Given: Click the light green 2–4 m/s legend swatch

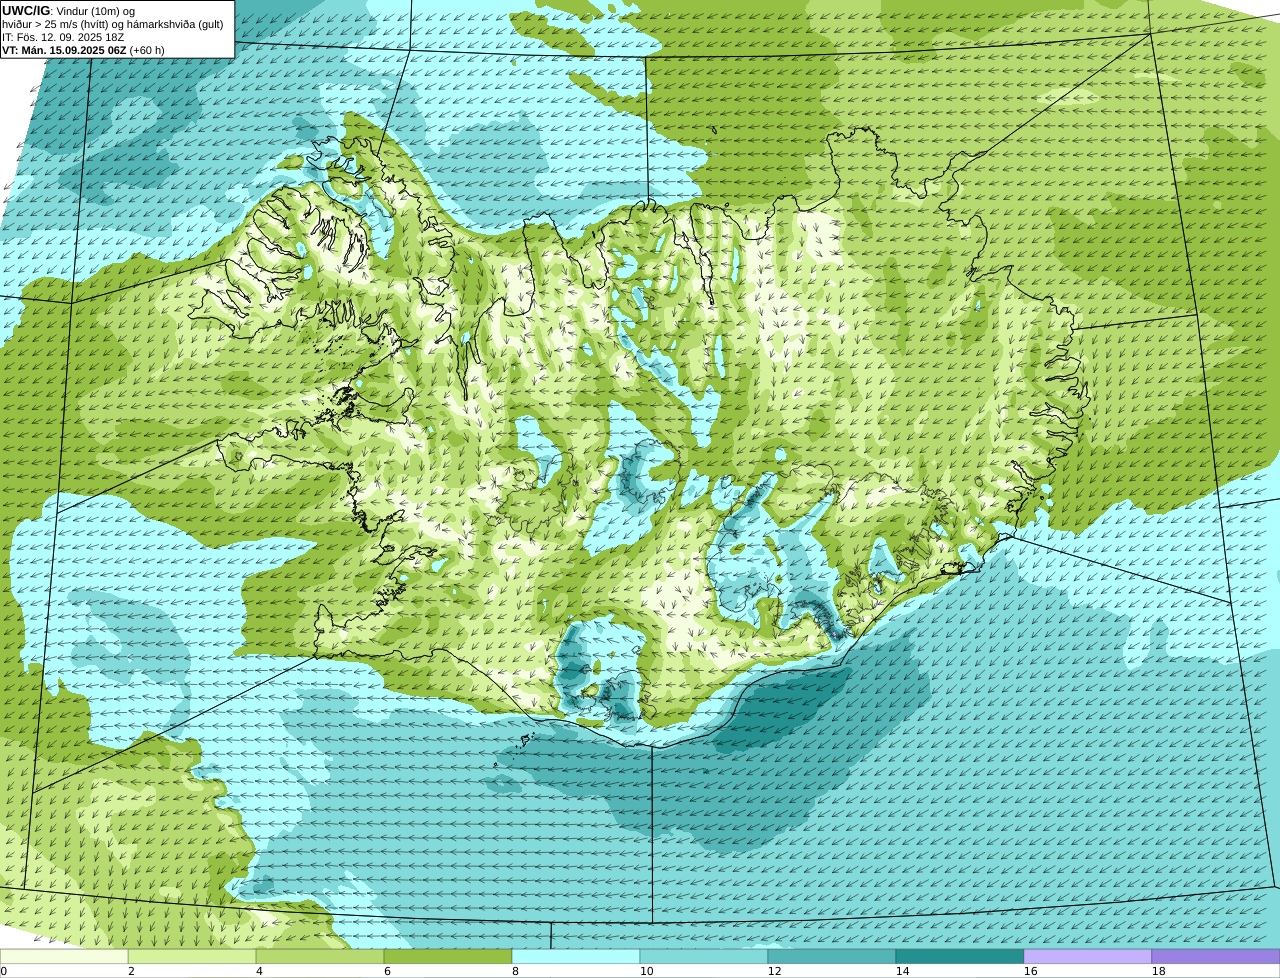Looking at the screenshot, I should 192,956.
